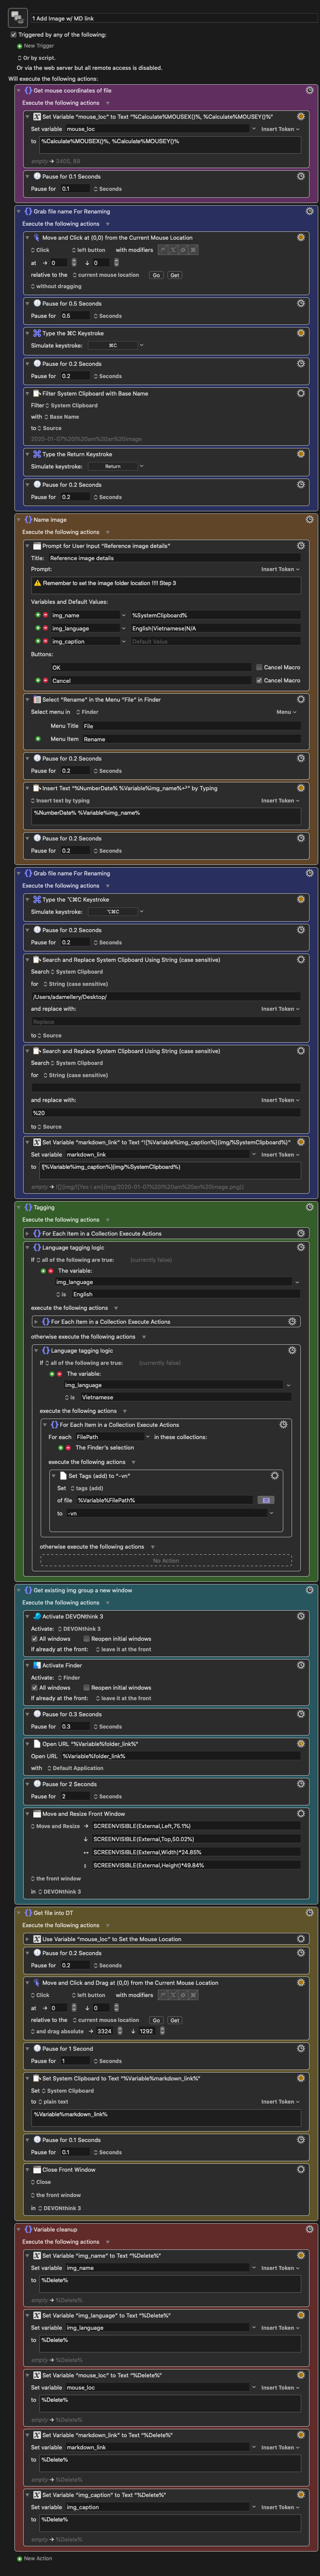This screenshot has height=2576, width=320.
Task: Toggle All windows in Activate Finder action
Action: point(34,1687)
